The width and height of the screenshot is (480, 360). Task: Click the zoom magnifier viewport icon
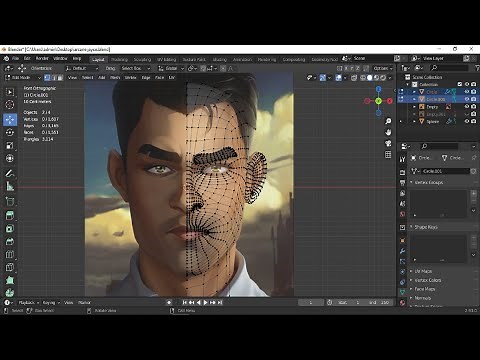click(388, 121)
